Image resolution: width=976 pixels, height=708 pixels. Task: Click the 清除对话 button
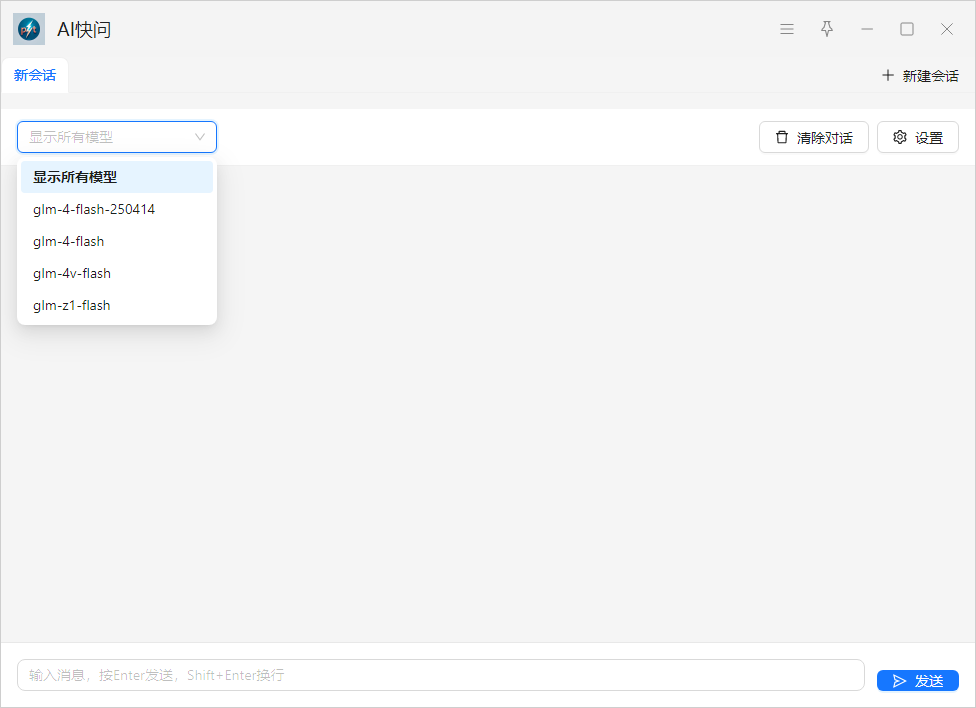point(814,137)
